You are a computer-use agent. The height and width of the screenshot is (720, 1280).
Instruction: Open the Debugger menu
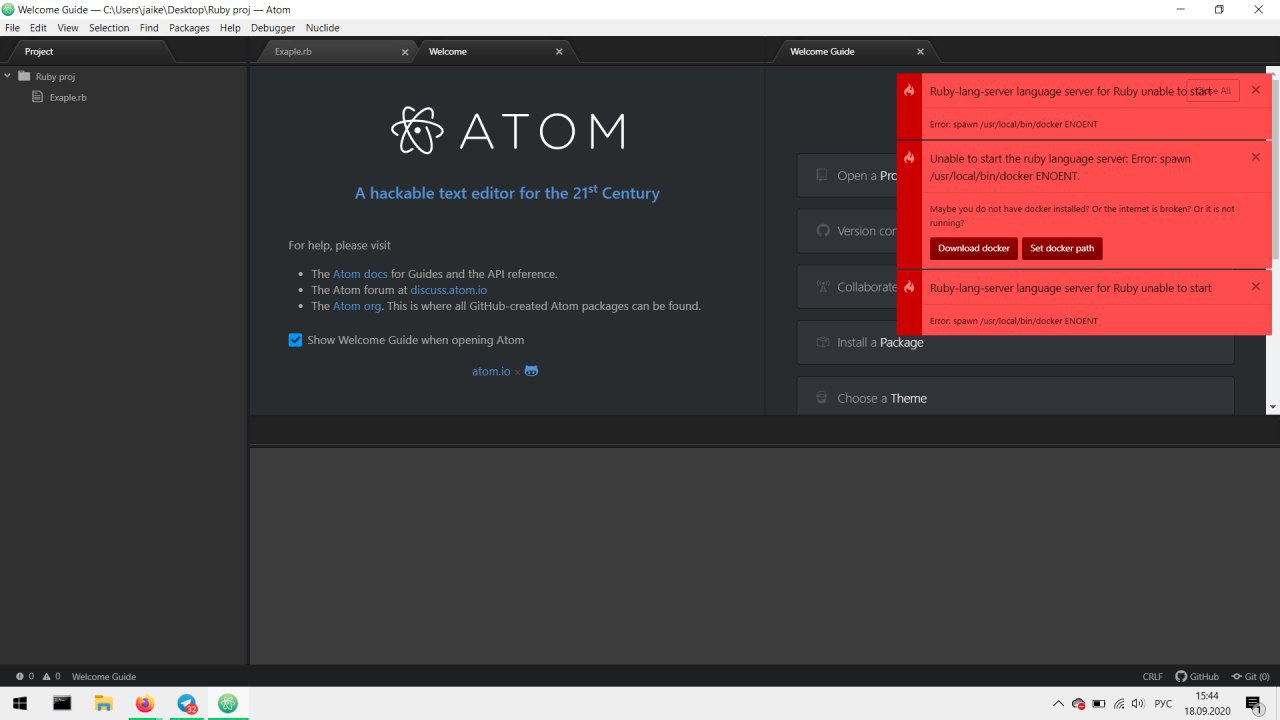tap(273, 28)
